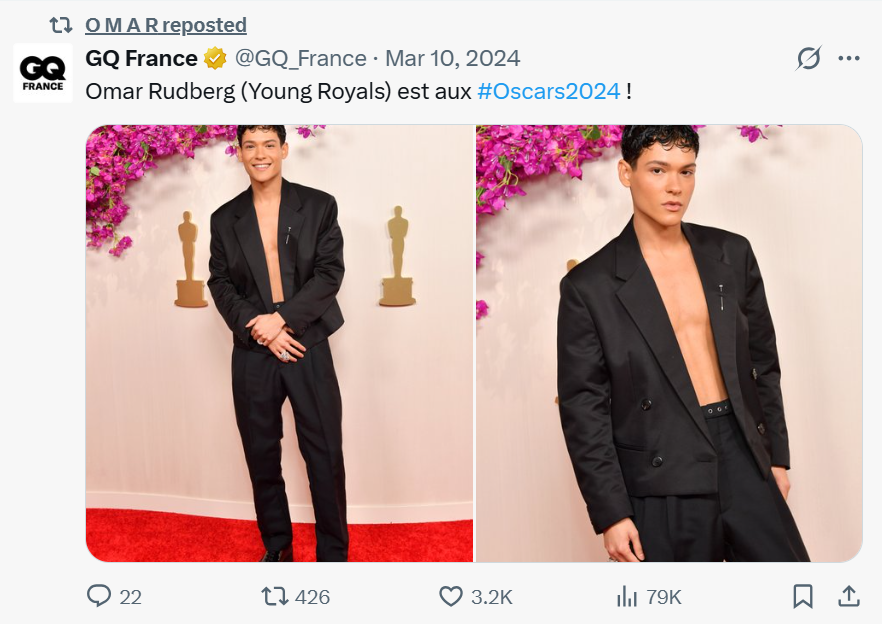Viewport: 882px width, 624px height.
Task: Click the GQ France profile avatar
Action: [x=43, y=72]
